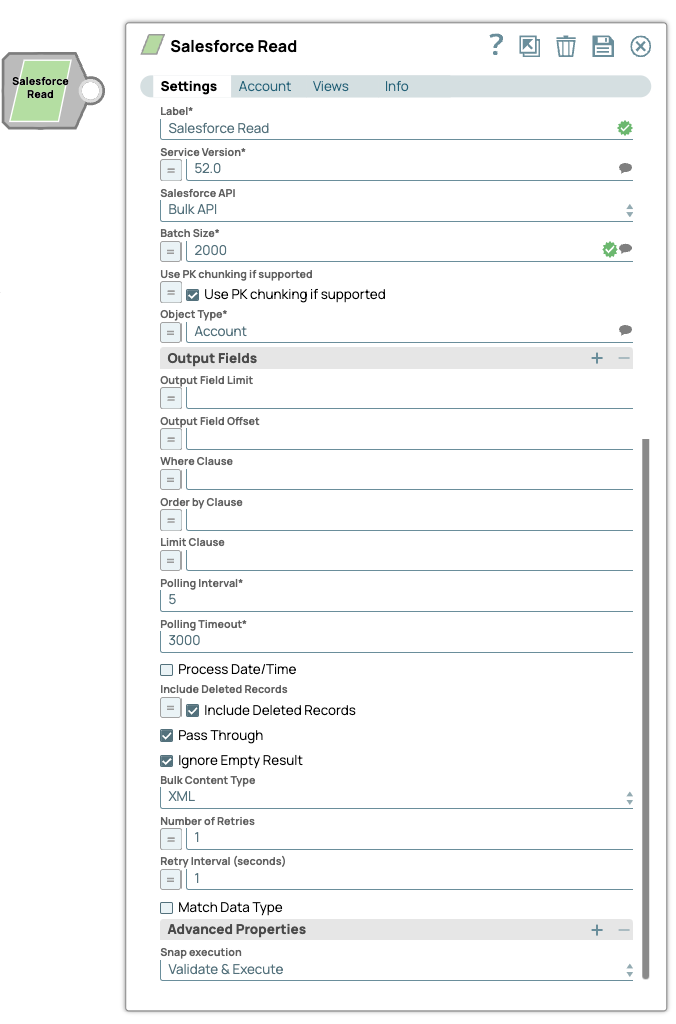The width and height of the screenshot is (676, 1024).
Task: Save settings with the floppy disk icon
Action: (602, 46)
